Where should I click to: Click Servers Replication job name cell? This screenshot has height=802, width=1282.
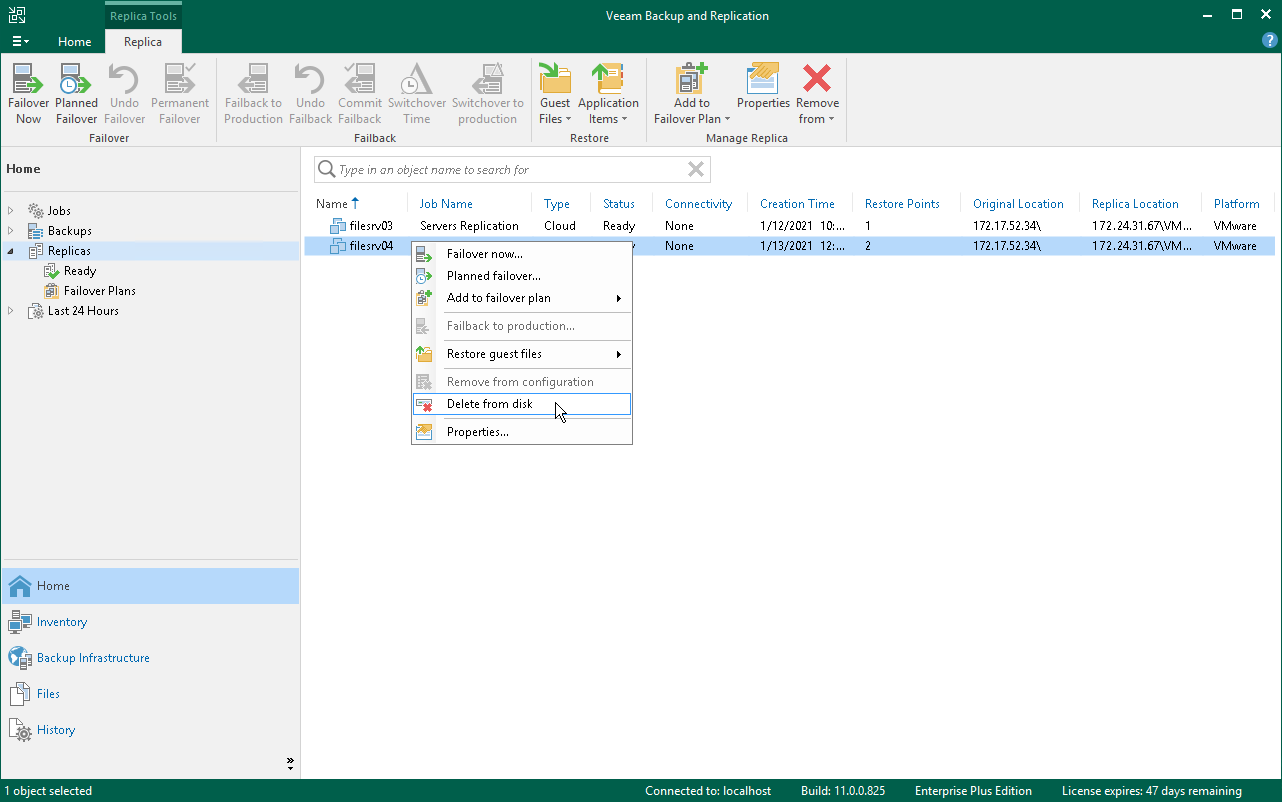point(469,226)
